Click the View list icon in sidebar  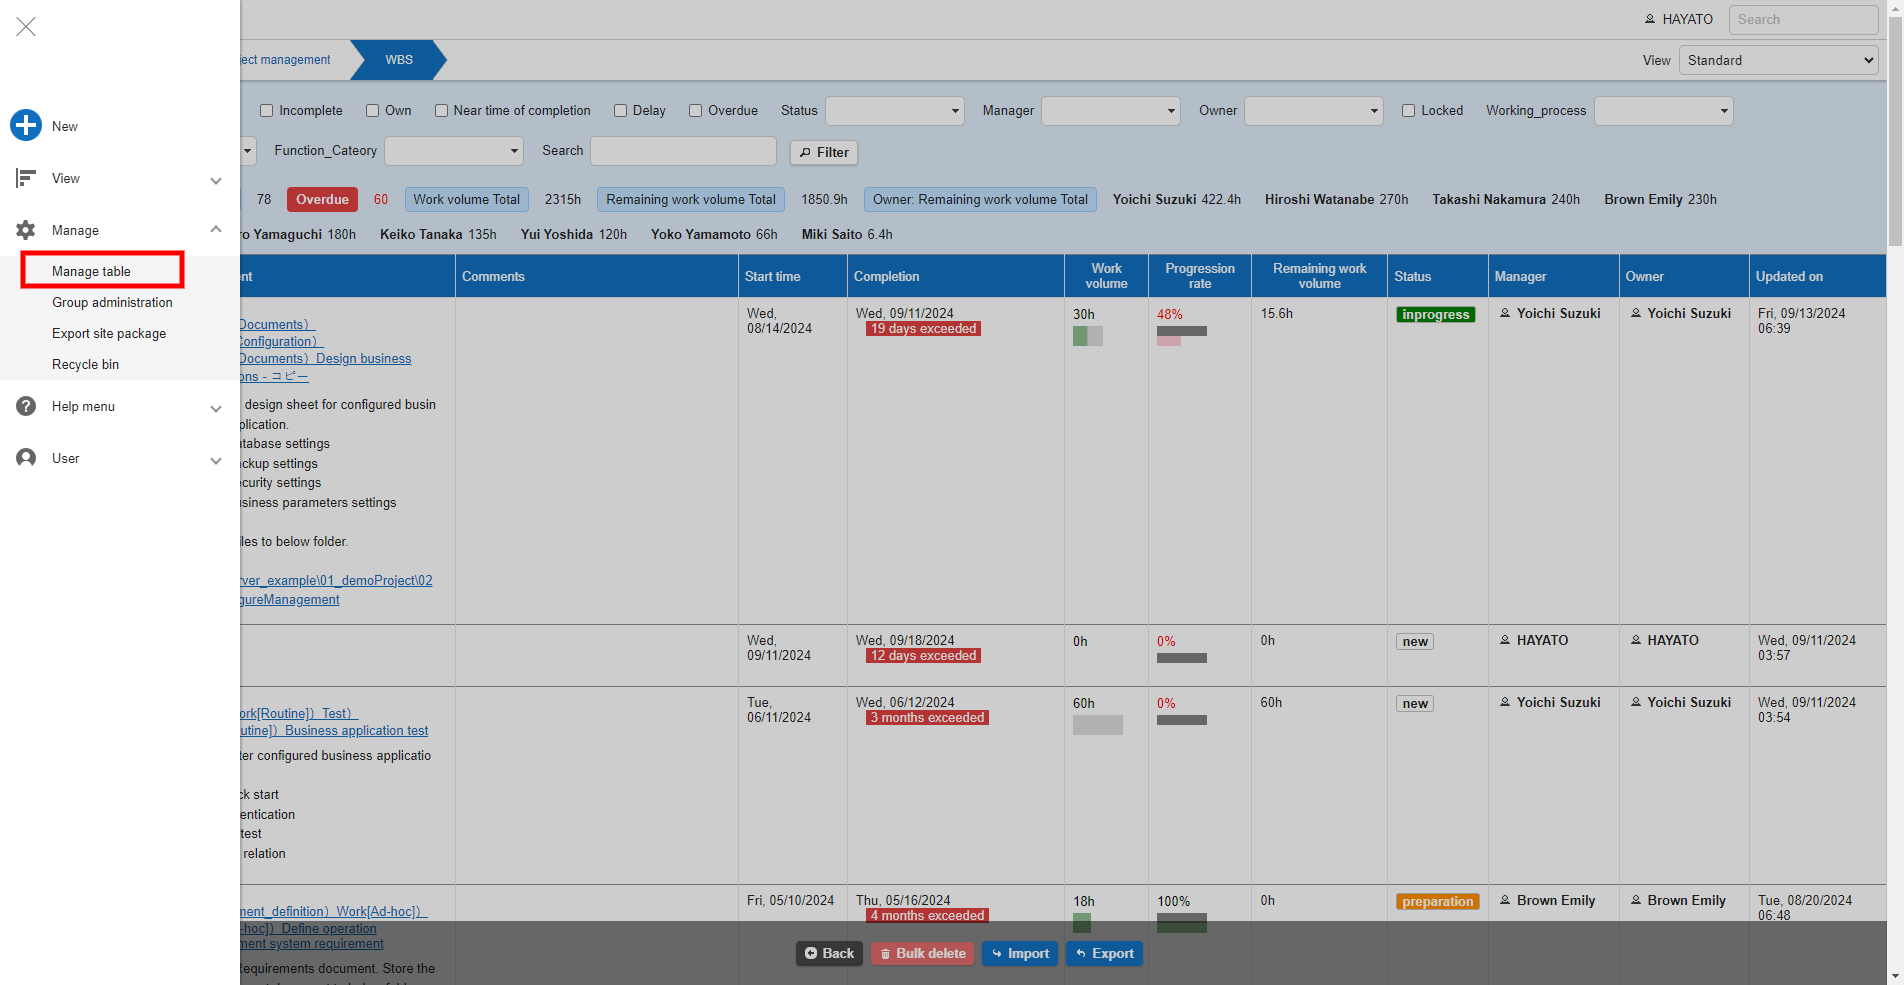coord(26,178)
